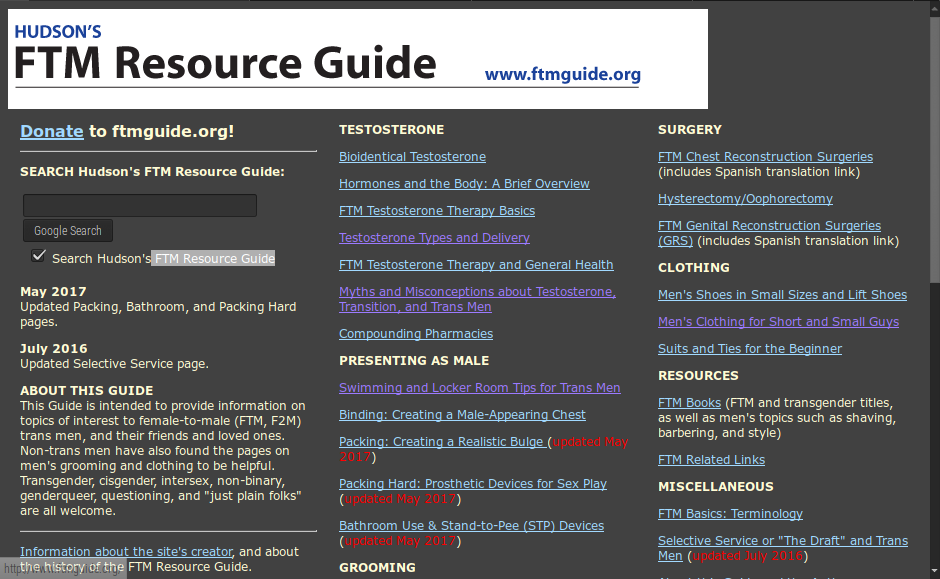Click the PRESENTING AS MALE heading

414,360
